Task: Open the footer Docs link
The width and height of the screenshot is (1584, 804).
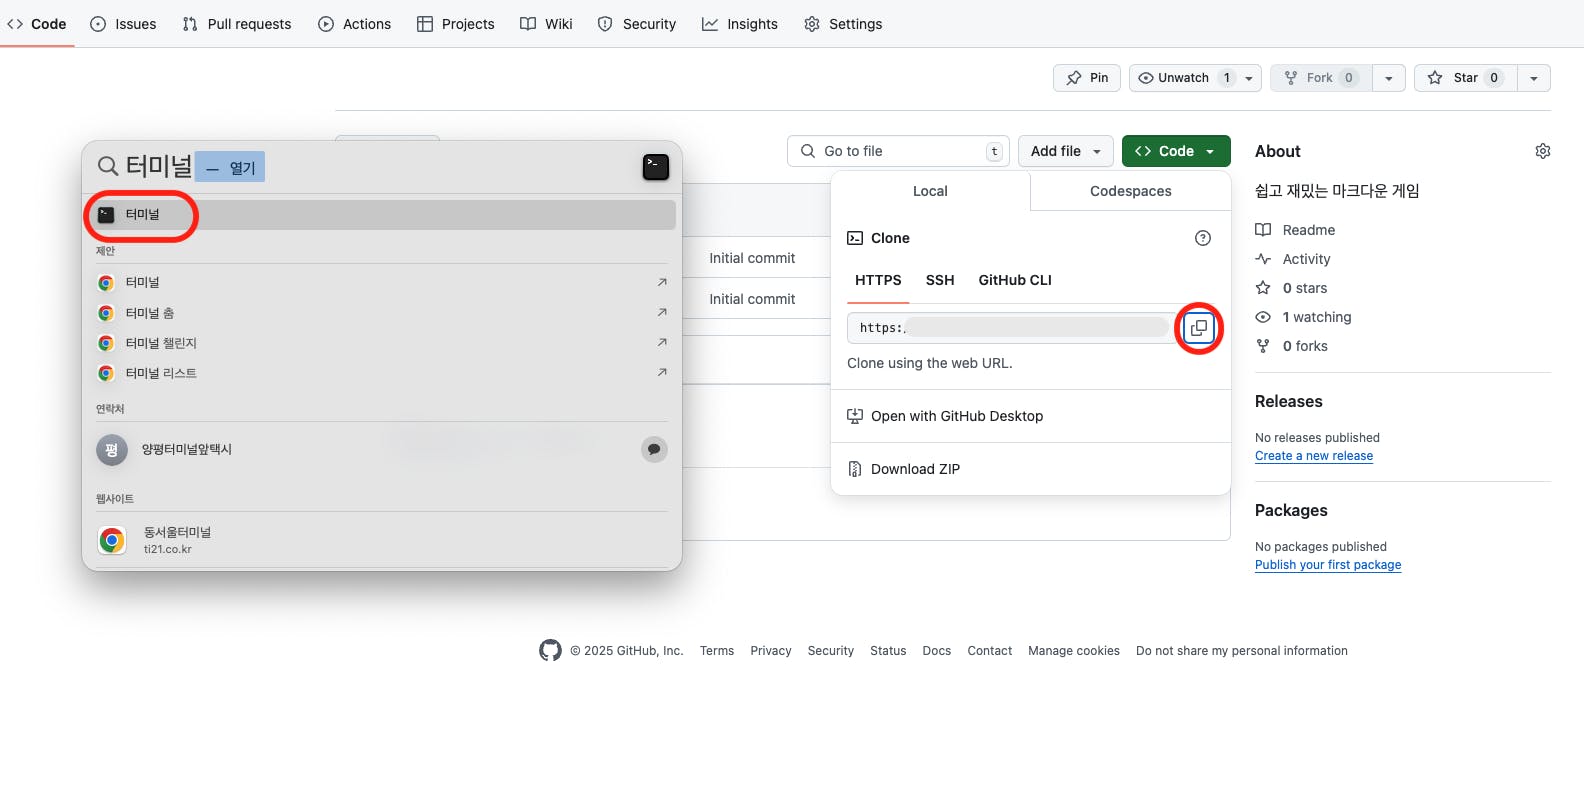Action: [x=937, y=651]
